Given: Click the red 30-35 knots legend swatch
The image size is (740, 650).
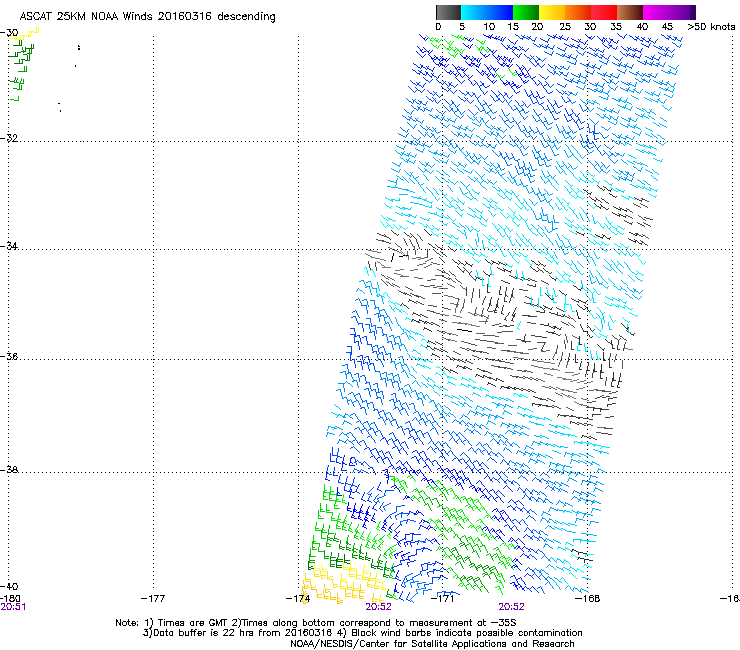Looking at the screenshot, I should click(604, 12).
